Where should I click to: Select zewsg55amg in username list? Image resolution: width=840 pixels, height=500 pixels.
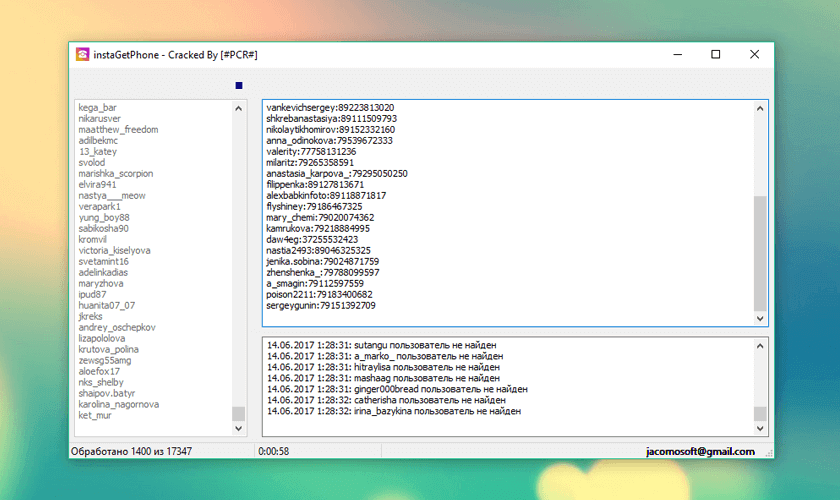coord(104,360)
